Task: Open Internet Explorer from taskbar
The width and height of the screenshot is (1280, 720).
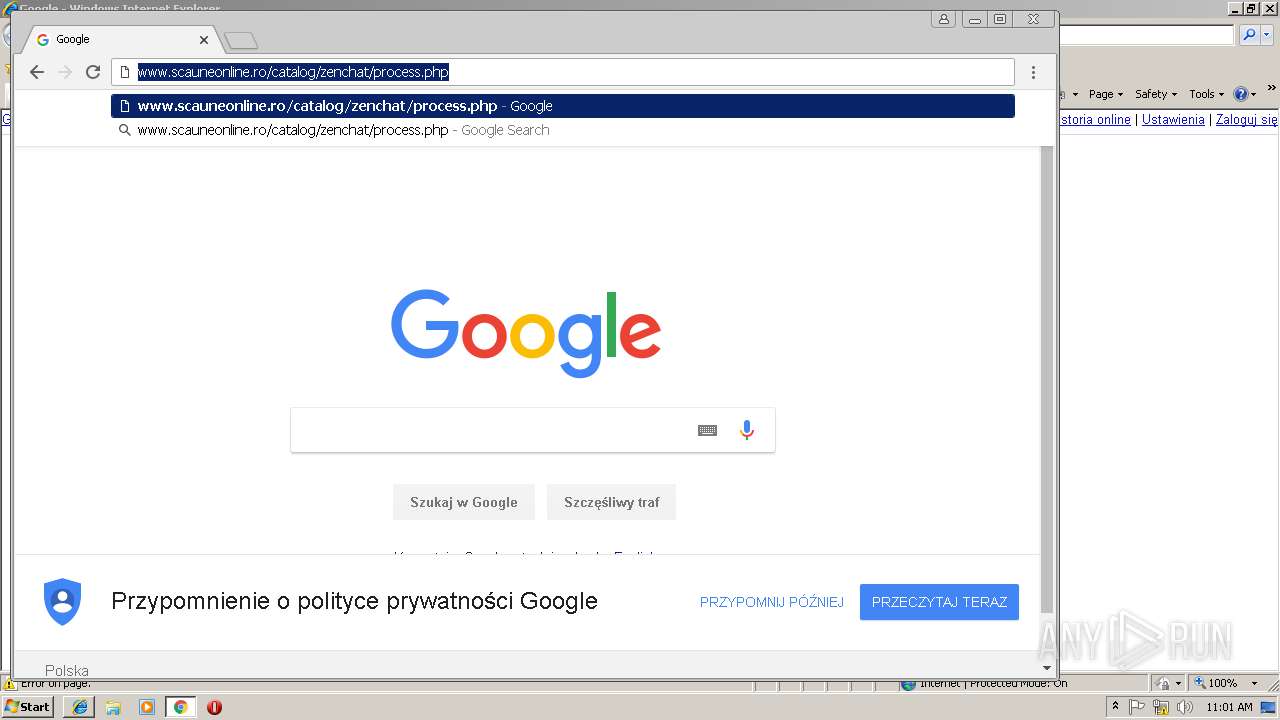Action: pos(80,707)
